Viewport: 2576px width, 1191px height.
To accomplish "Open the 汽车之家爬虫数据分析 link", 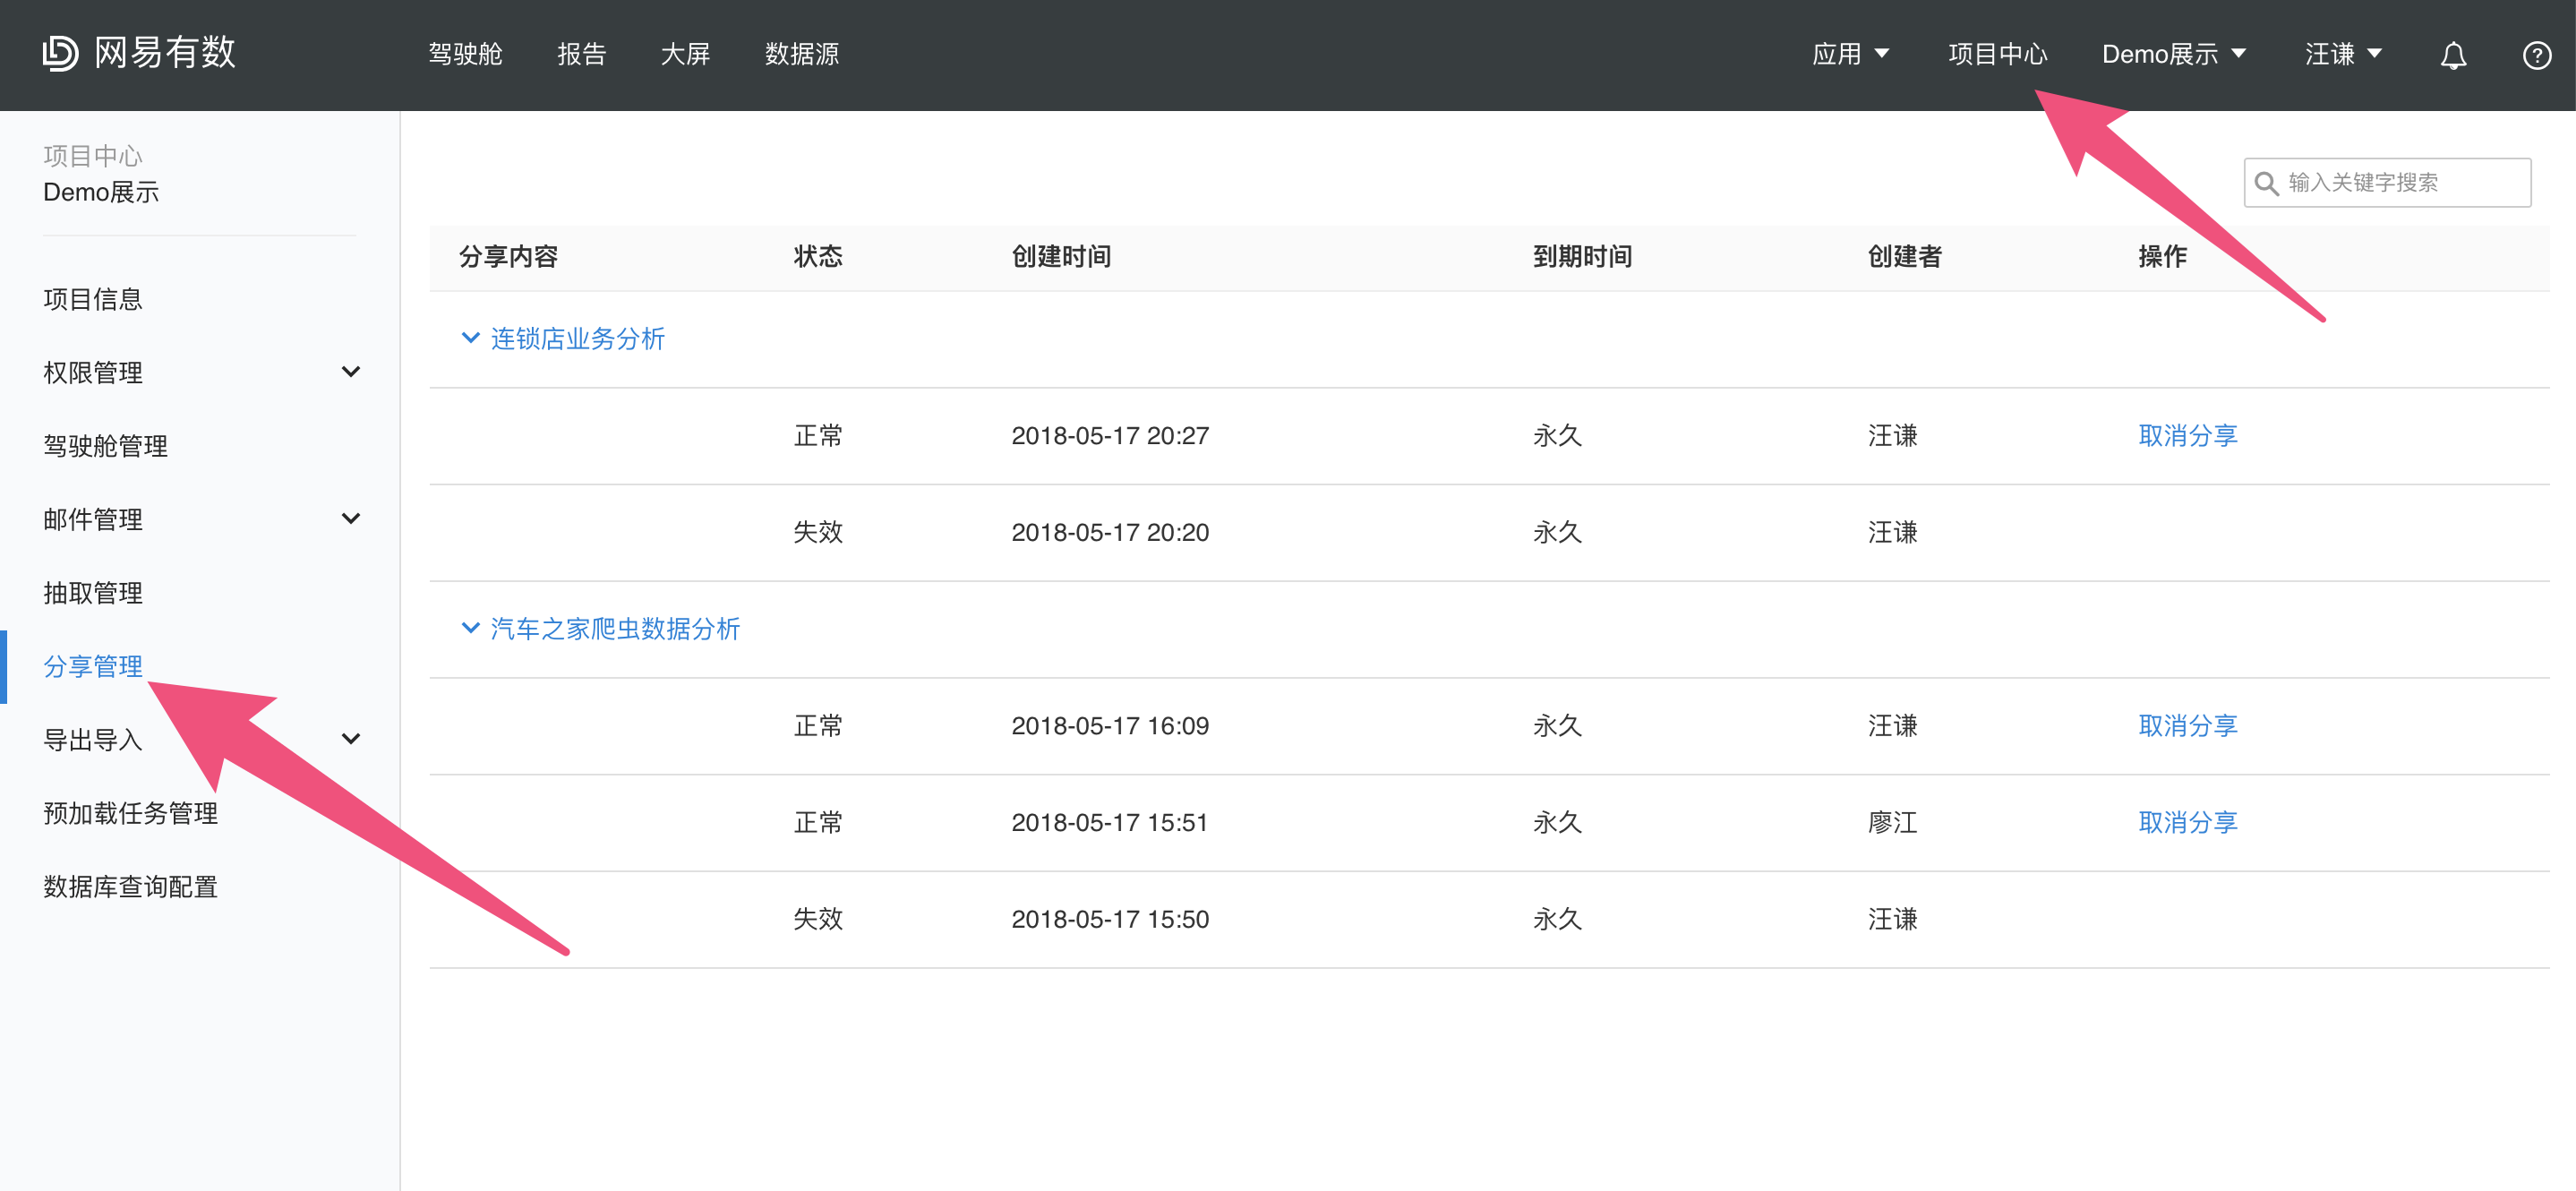I will tap(615, 629).
